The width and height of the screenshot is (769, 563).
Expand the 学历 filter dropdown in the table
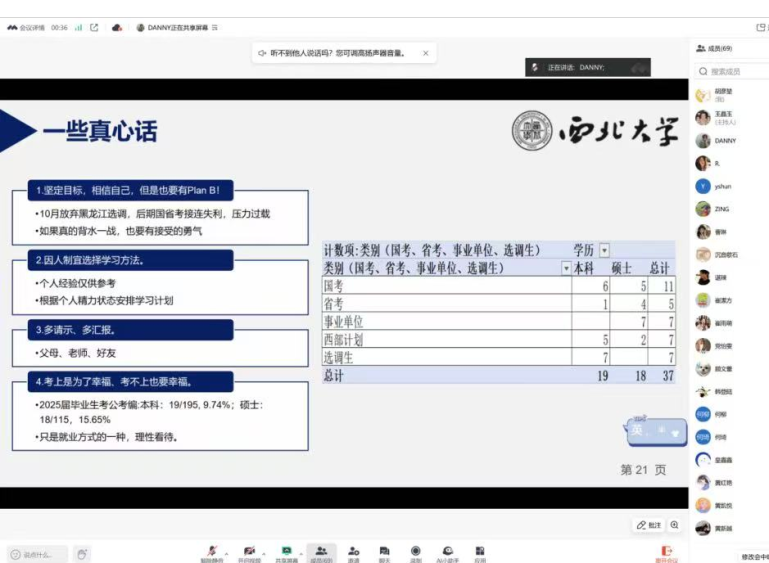tap(604, 250)
